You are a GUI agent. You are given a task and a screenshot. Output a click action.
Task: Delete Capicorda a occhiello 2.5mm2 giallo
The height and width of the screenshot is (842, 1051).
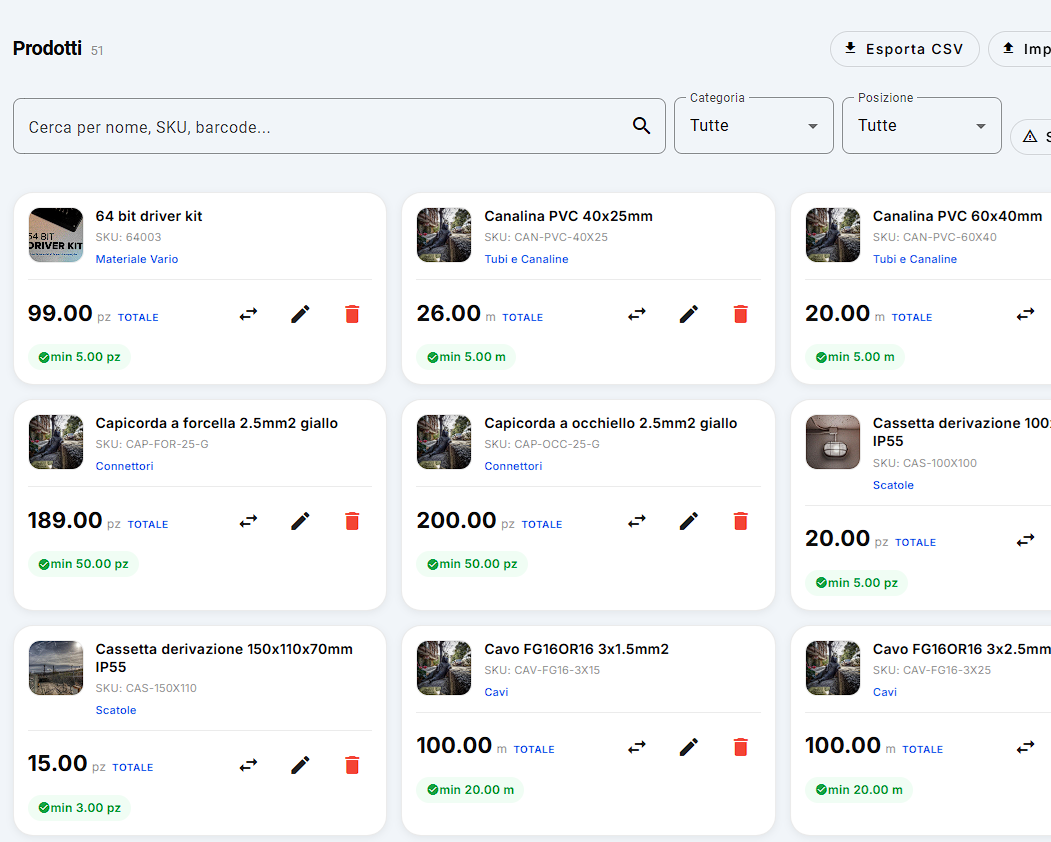(x=741, y=521)
